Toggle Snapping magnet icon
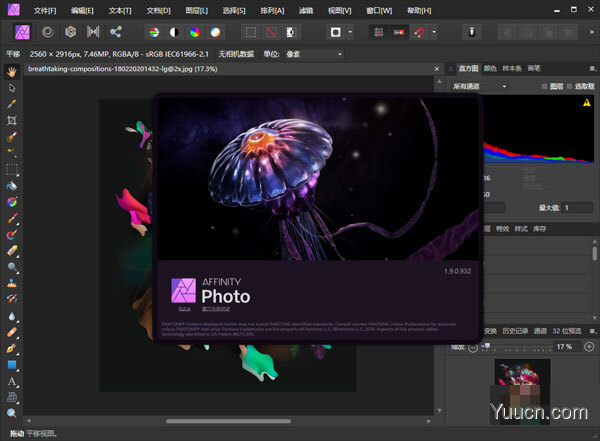Image resolution: width=600 pixels, height=441 pixels. click(419, 33)
